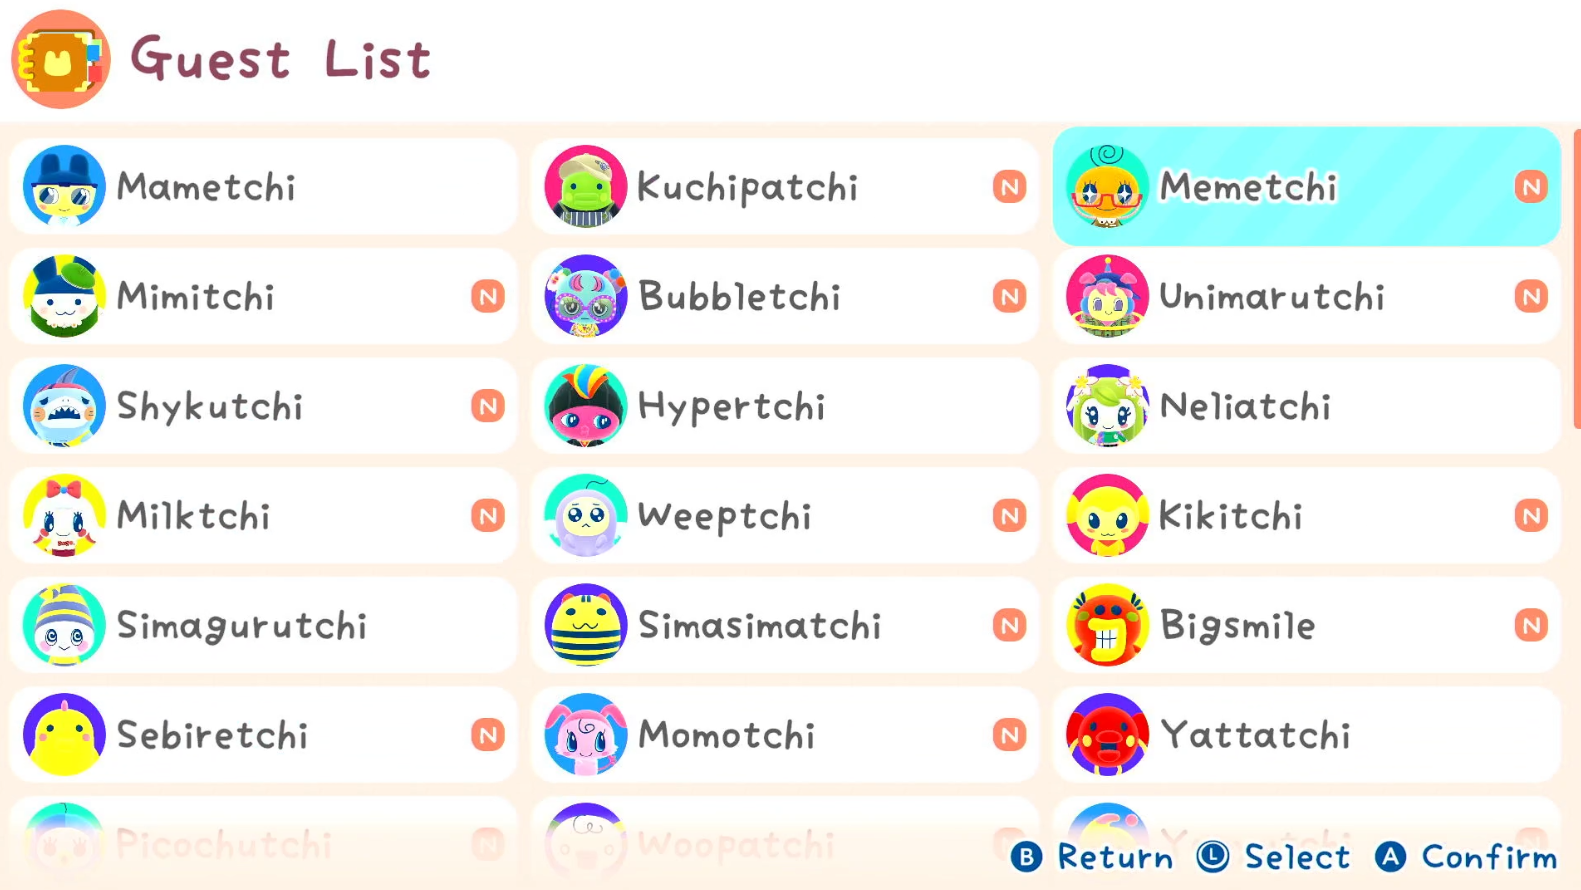Screen dimensions: 1581x890
Task: Click the guest list scrollbar
Action: (x=1576, y=278)
